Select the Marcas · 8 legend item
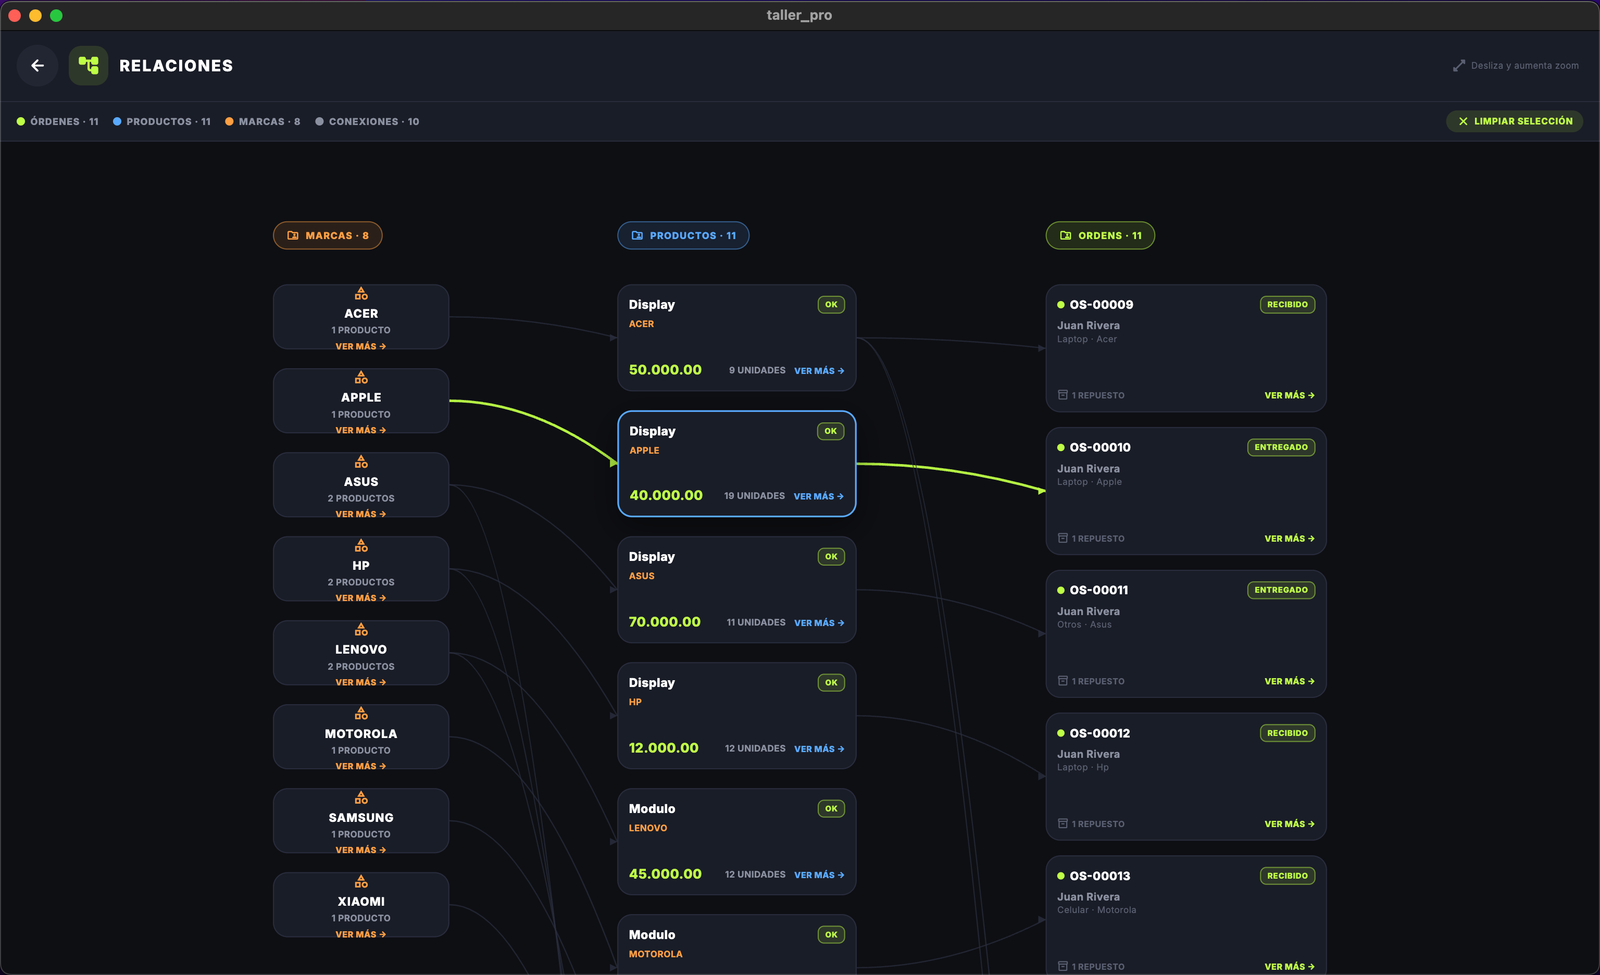This screenshot has height=975, width=1600. point(263,122)
